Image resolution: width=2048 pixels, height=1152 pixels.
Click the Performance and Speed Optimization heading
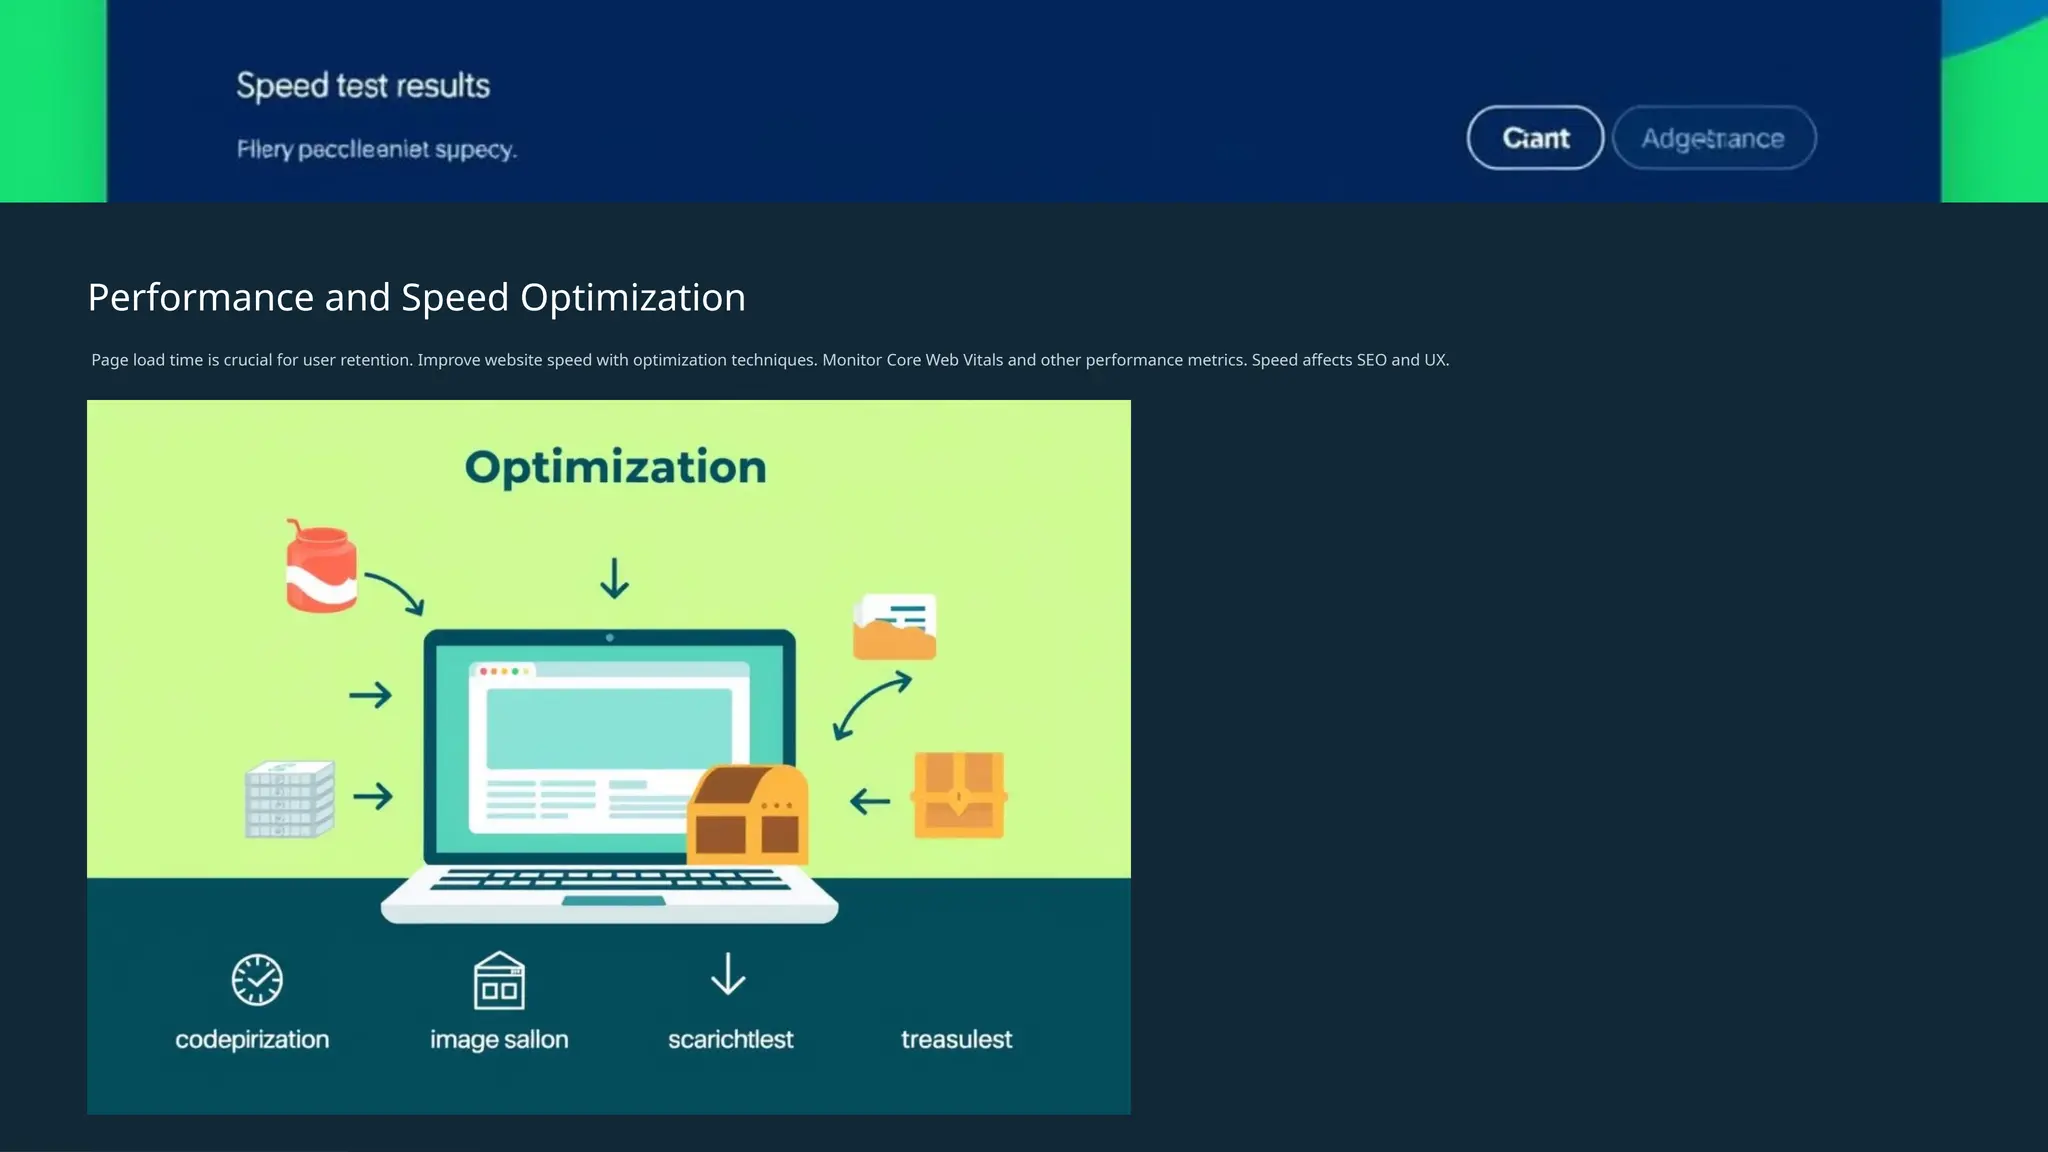click(x=416, y=298)
